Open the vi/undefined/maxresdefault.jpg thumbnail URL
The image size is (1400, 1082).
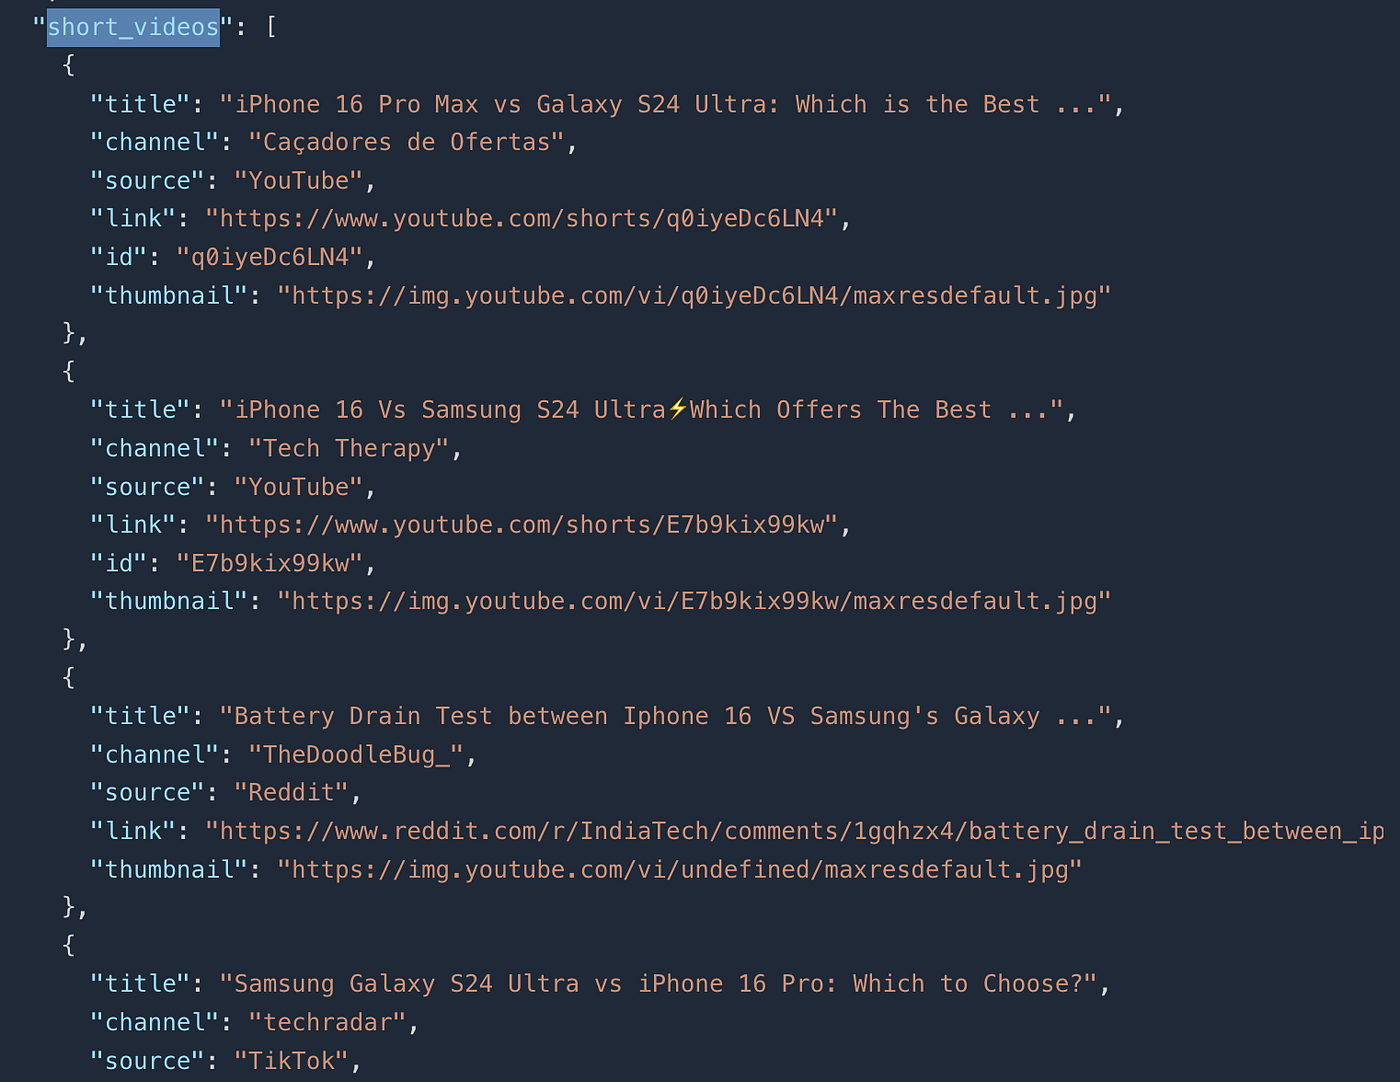coord(680,869)
